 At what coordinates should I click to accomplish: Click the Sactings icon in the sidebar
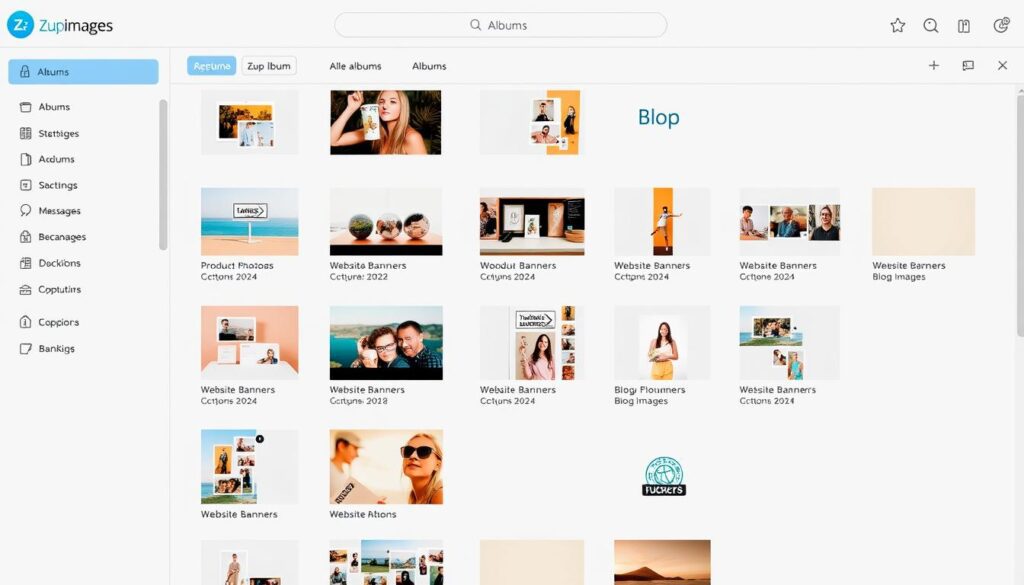pyautogui.click(x=25, y=185)
